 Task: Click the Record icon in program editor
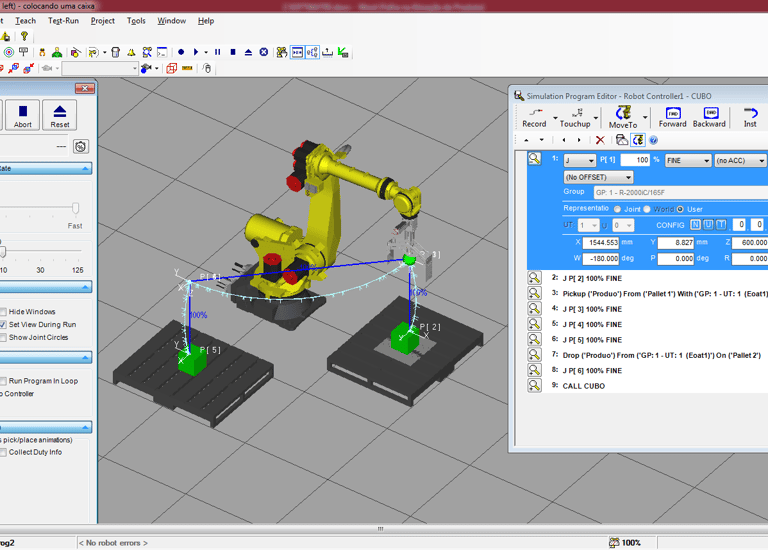534,113
